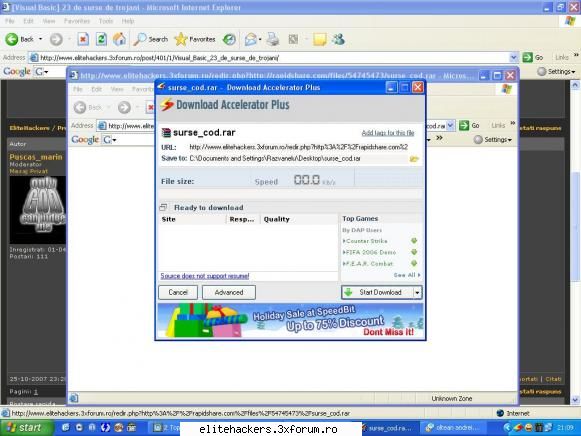Click the Advanced button
The width and height of the screenshot is (581, 436).
[x=229, y=292]
